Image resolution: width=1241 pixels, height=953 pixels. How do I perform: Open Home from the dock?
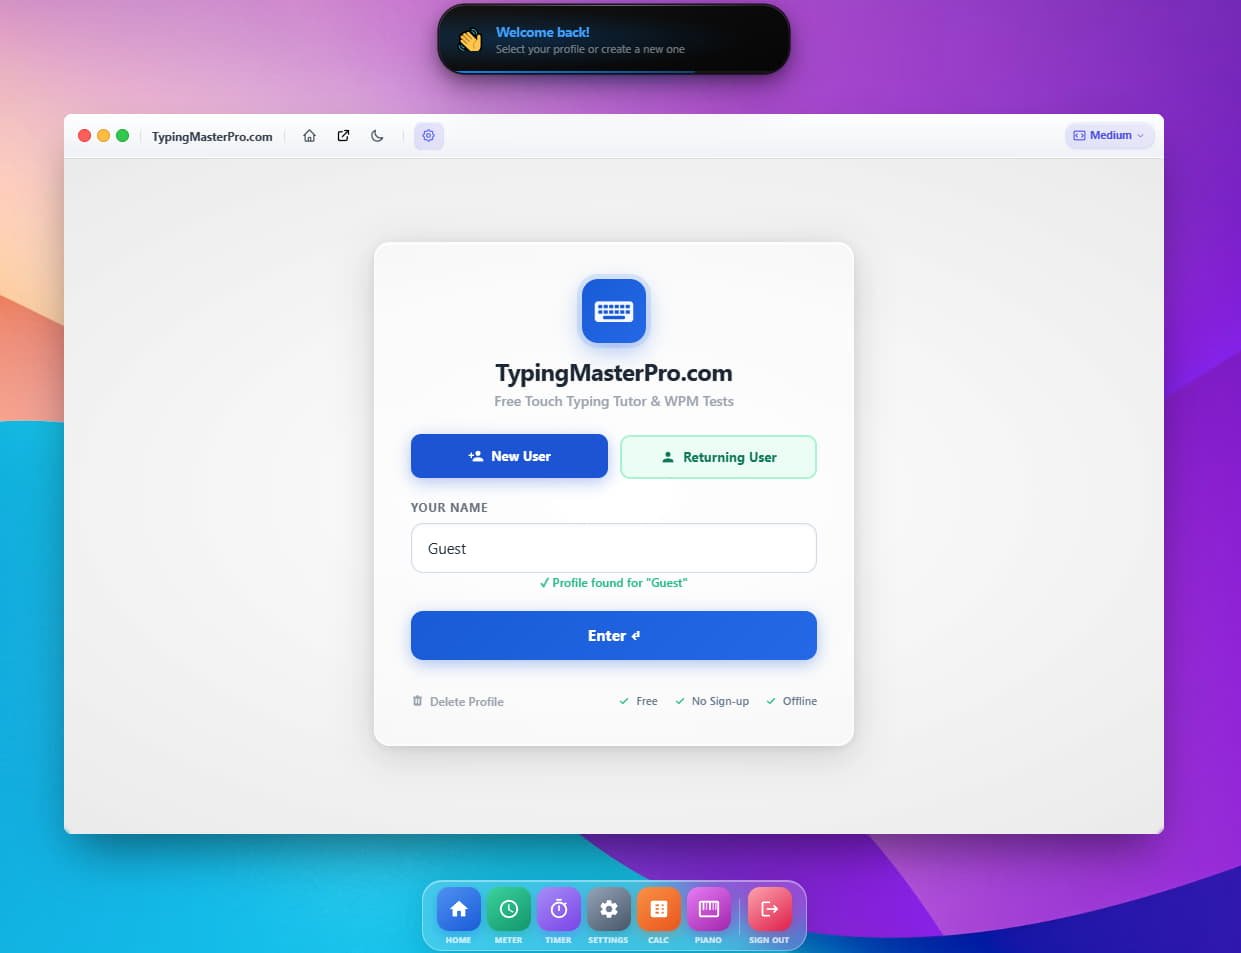(x=459, y=909)
